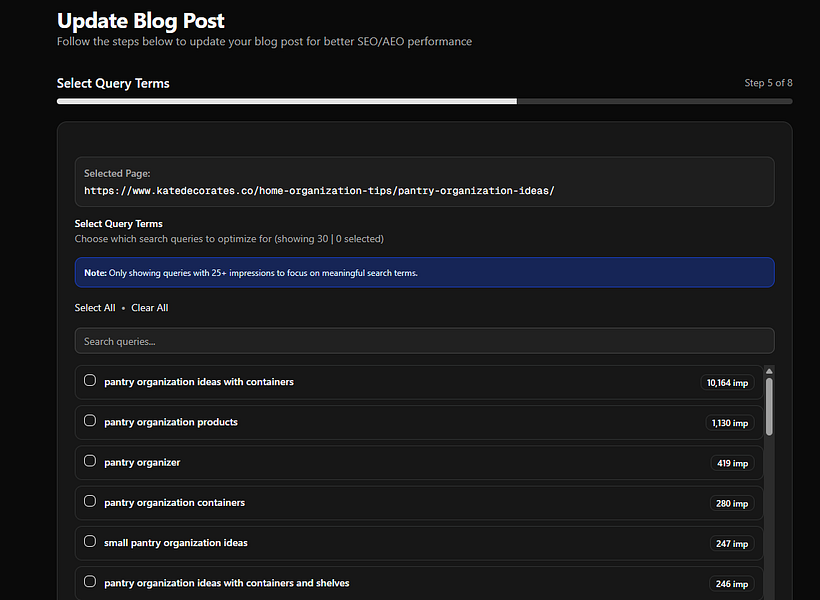Click Clear All link
The height and width of the screenshot is (600, 820).
pyautogui.click(x=150, y=308)
